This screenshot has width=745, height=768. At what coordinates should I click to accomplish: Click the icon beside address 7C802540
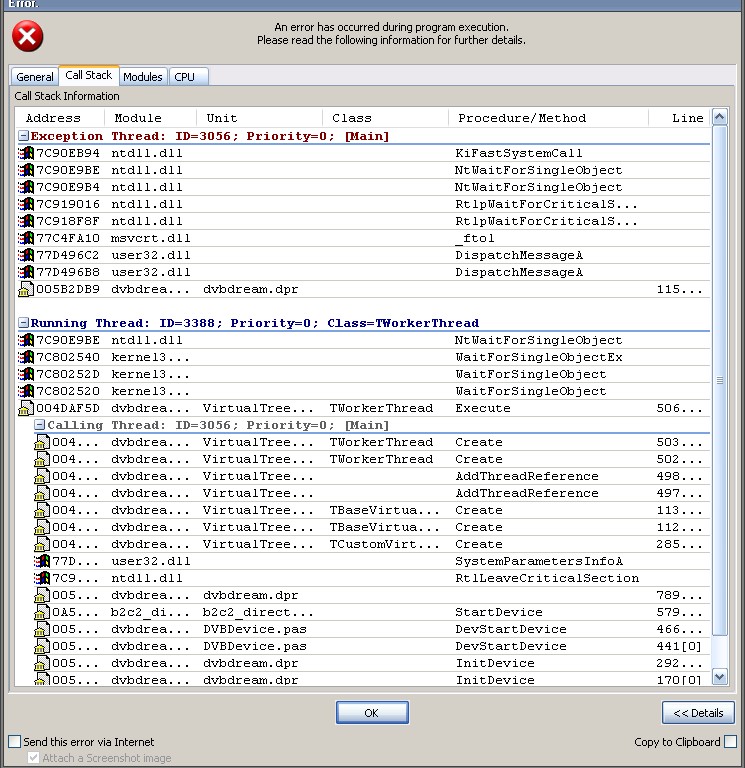(x=26, y=358)
